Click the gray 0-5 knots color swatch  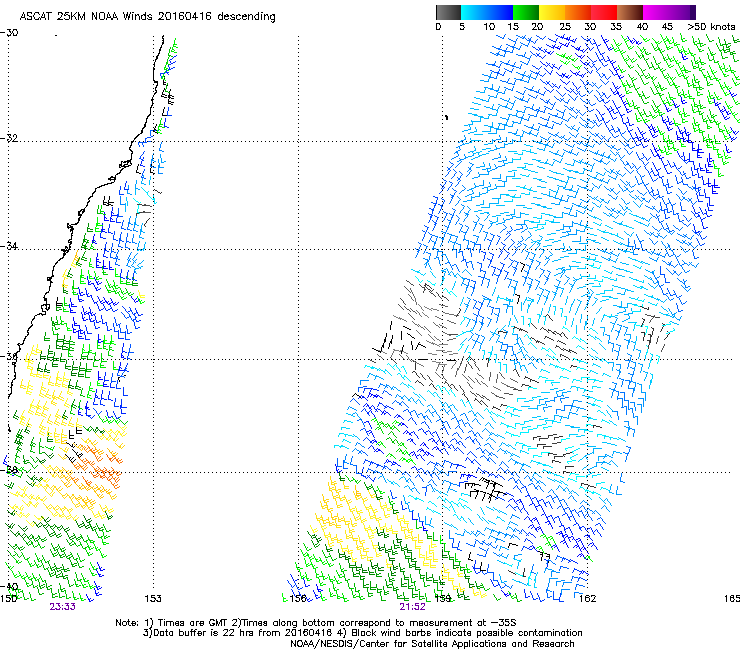pos(448,12)
